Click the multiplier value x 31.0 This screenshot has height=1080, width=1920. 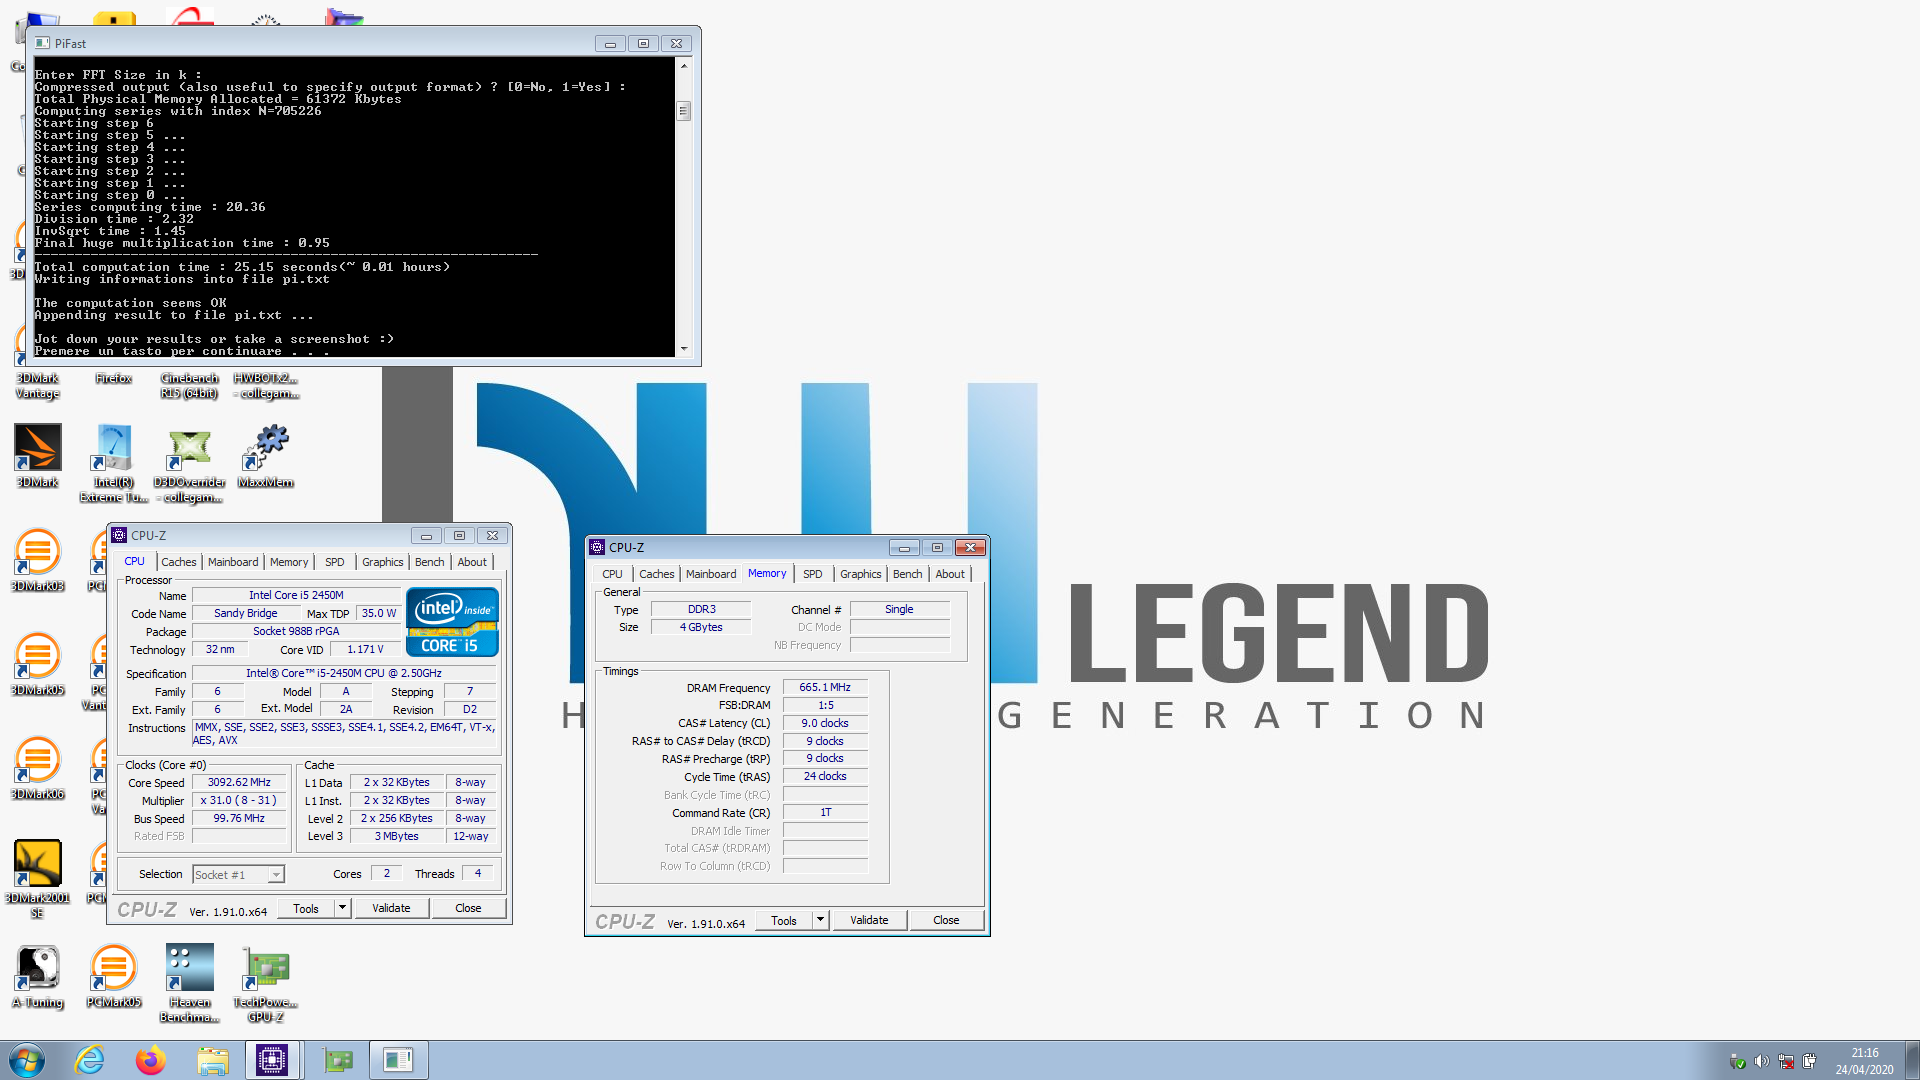[x=239, y=801]
